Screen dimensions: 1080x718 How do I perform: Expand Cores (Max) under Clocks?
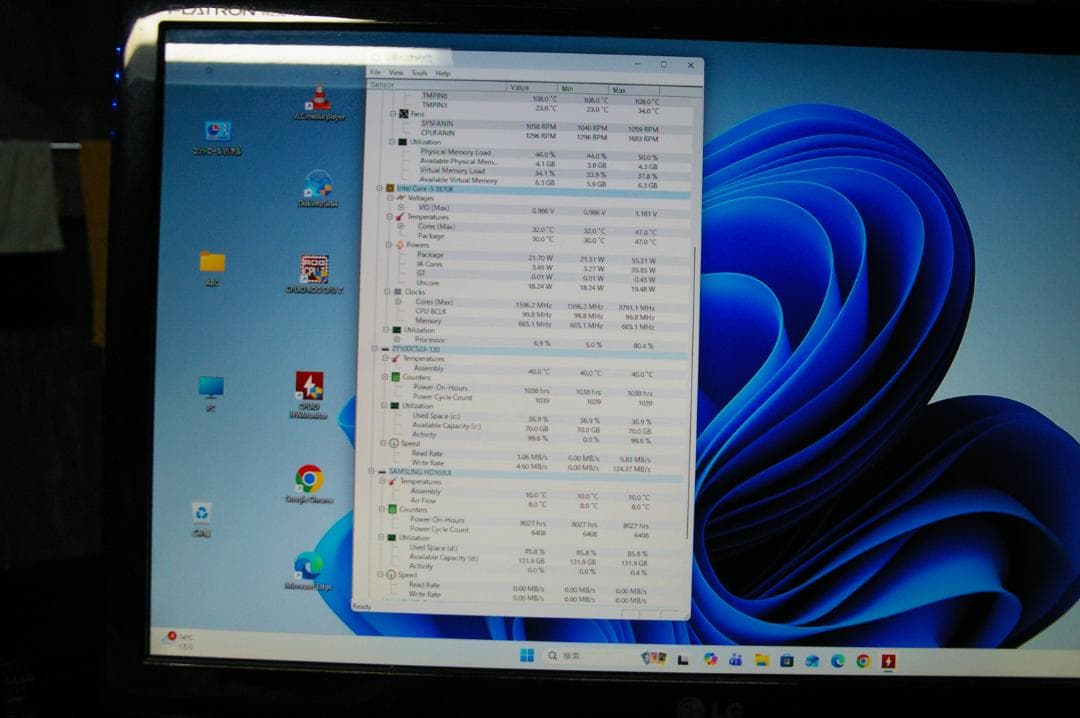(398, 302)
